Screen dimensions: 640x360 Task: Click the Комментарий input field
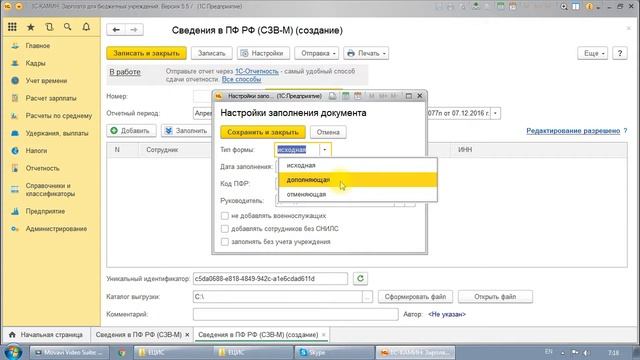click(x=296, y=314)
